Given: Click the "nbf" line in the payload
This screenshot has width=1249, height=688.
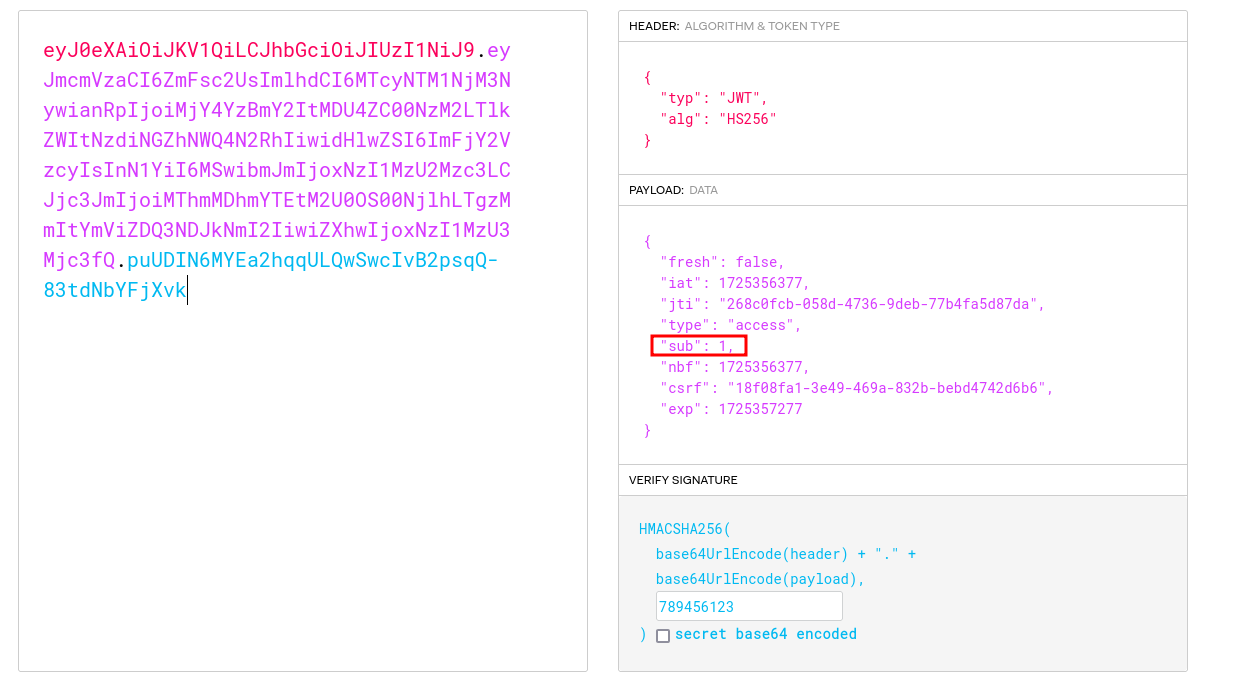Looking at the screenshot, I should (734, 367).
